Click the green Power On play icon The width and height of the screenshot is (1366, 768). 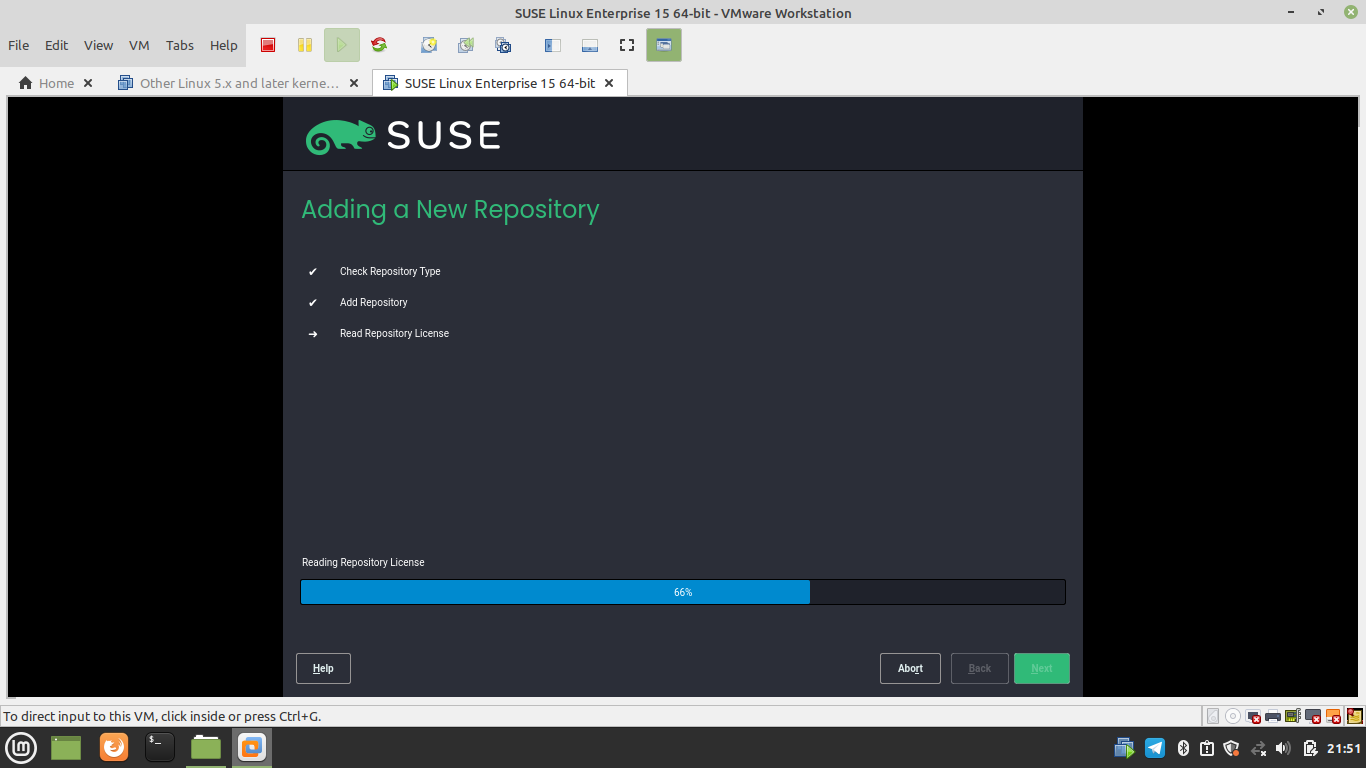[342, 45]
